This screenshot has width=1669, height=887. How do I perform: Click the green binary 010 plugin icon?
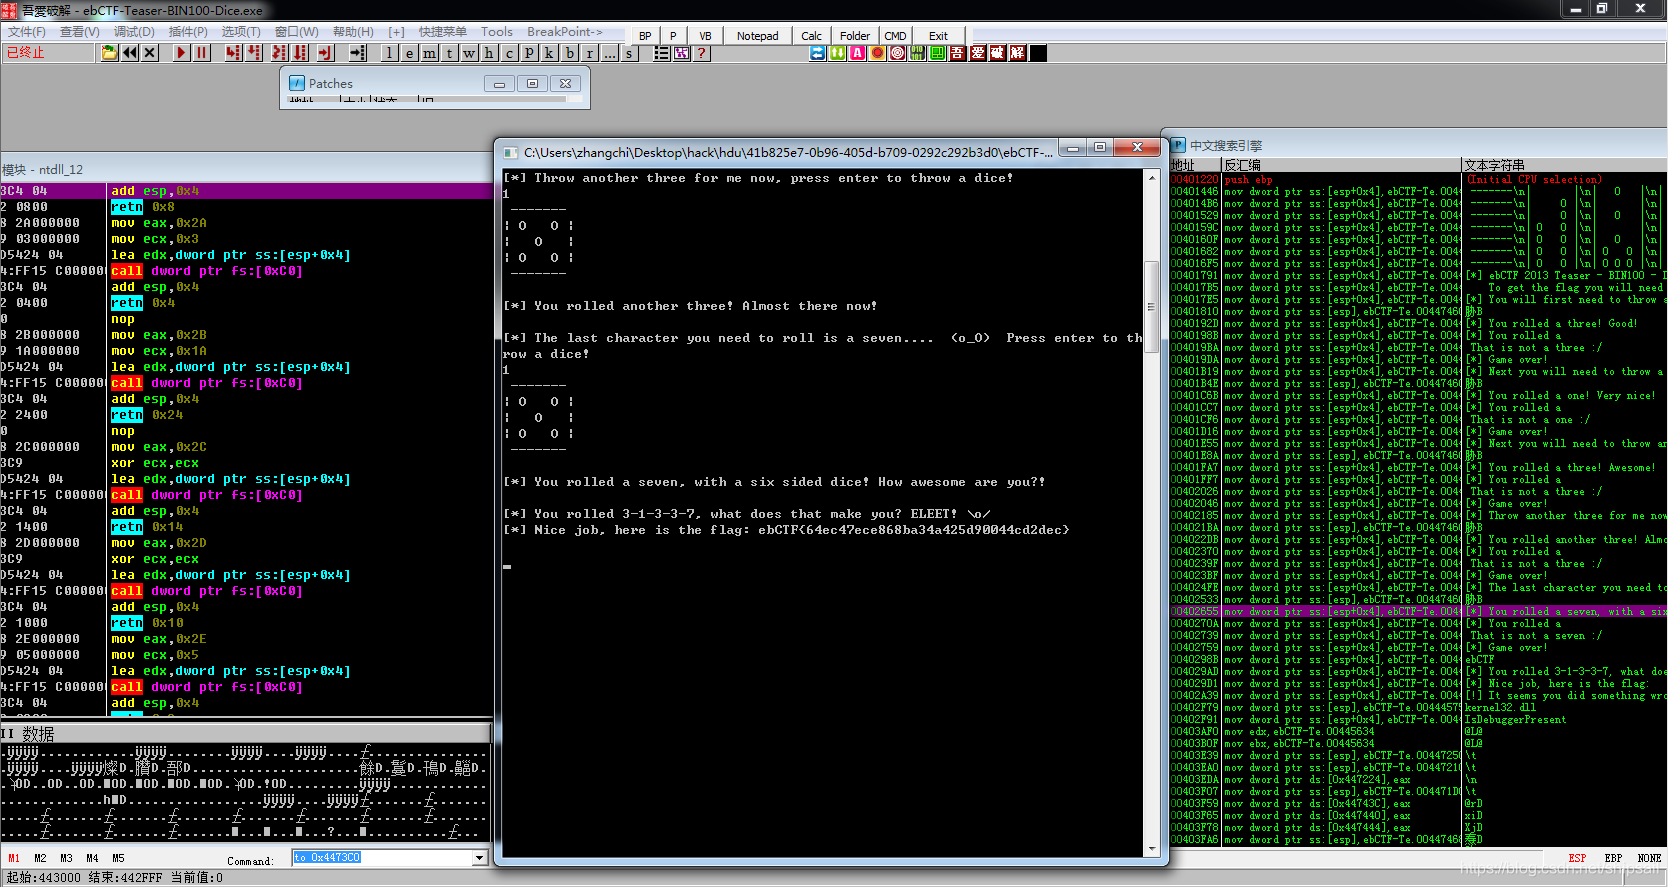tap(918, 53)
